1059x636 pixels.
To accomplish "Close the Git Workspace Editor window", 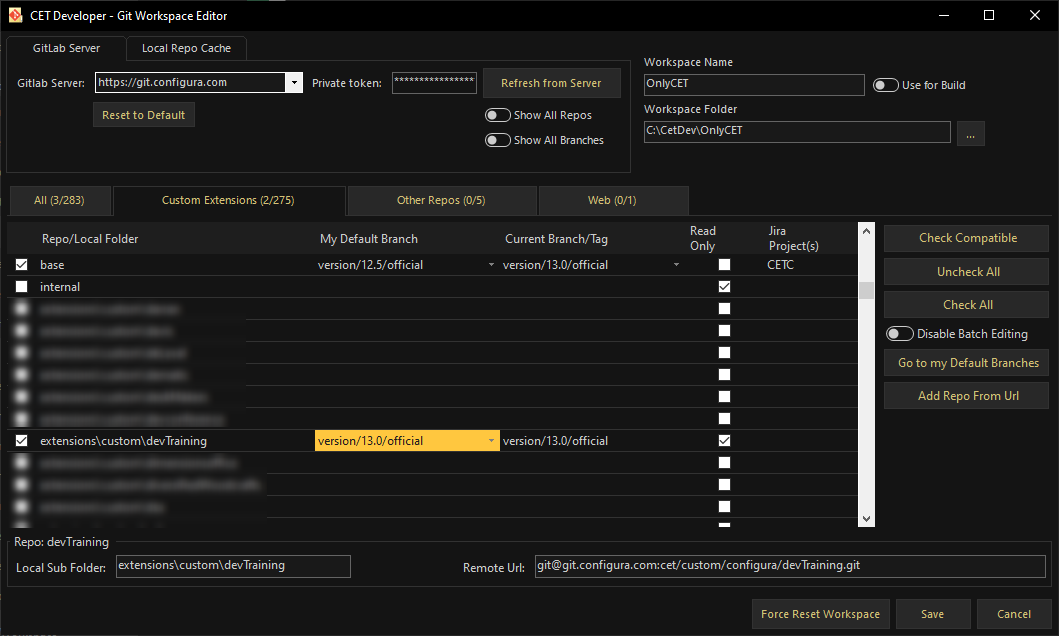I will pyautogui.click(x=1035, y=16).
